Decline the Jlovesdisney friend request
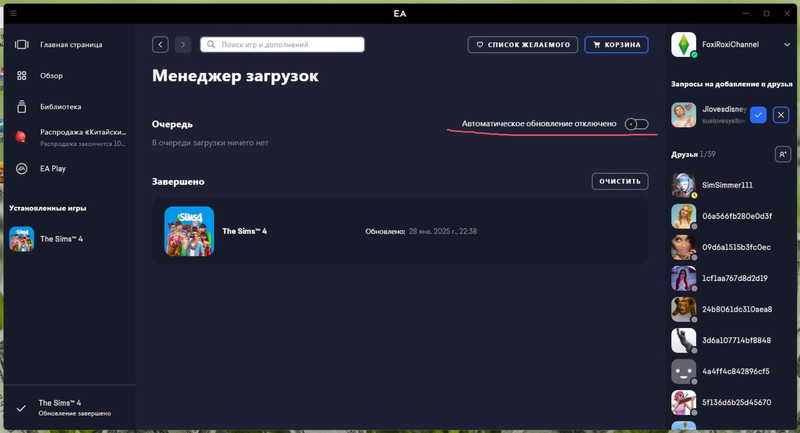800x433 pixels. pos(781,115)
